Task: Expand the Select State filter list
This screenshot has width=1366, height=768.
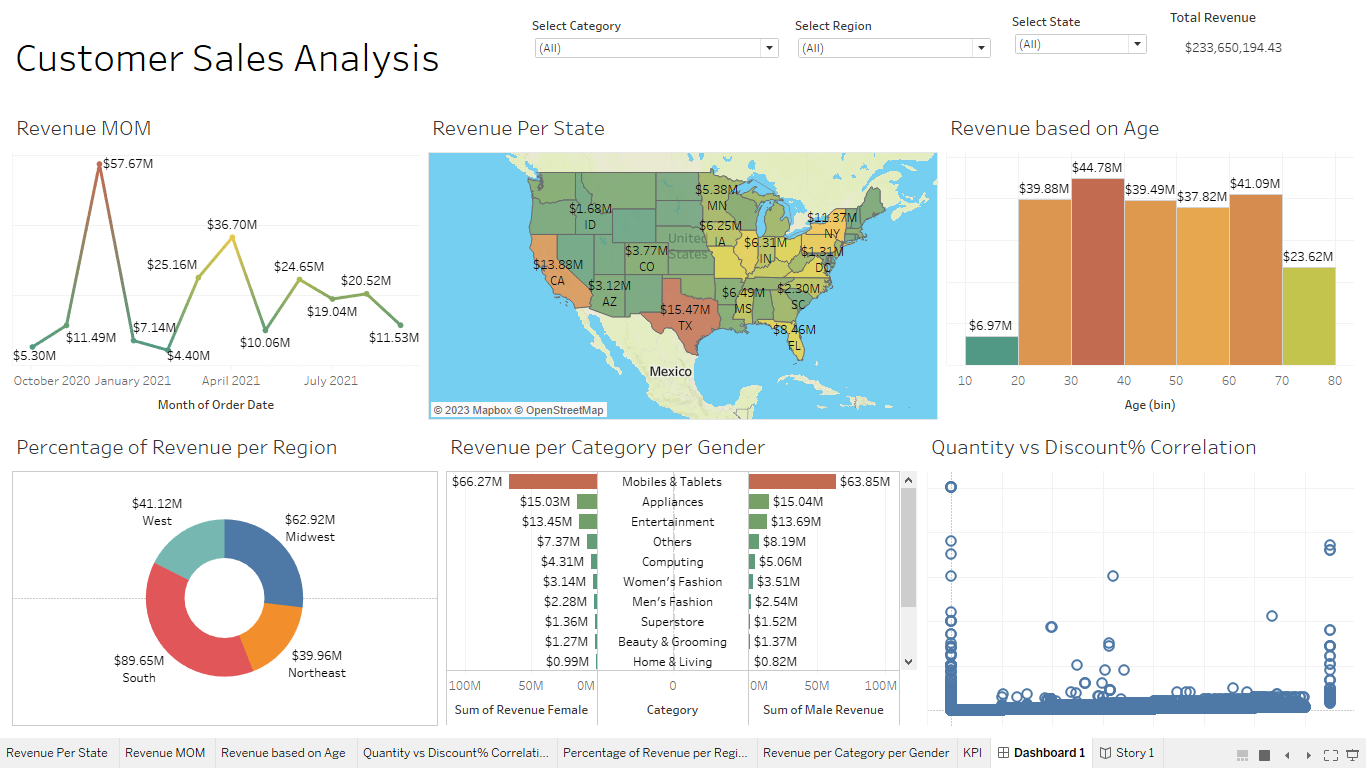Action: (1137, 43)
